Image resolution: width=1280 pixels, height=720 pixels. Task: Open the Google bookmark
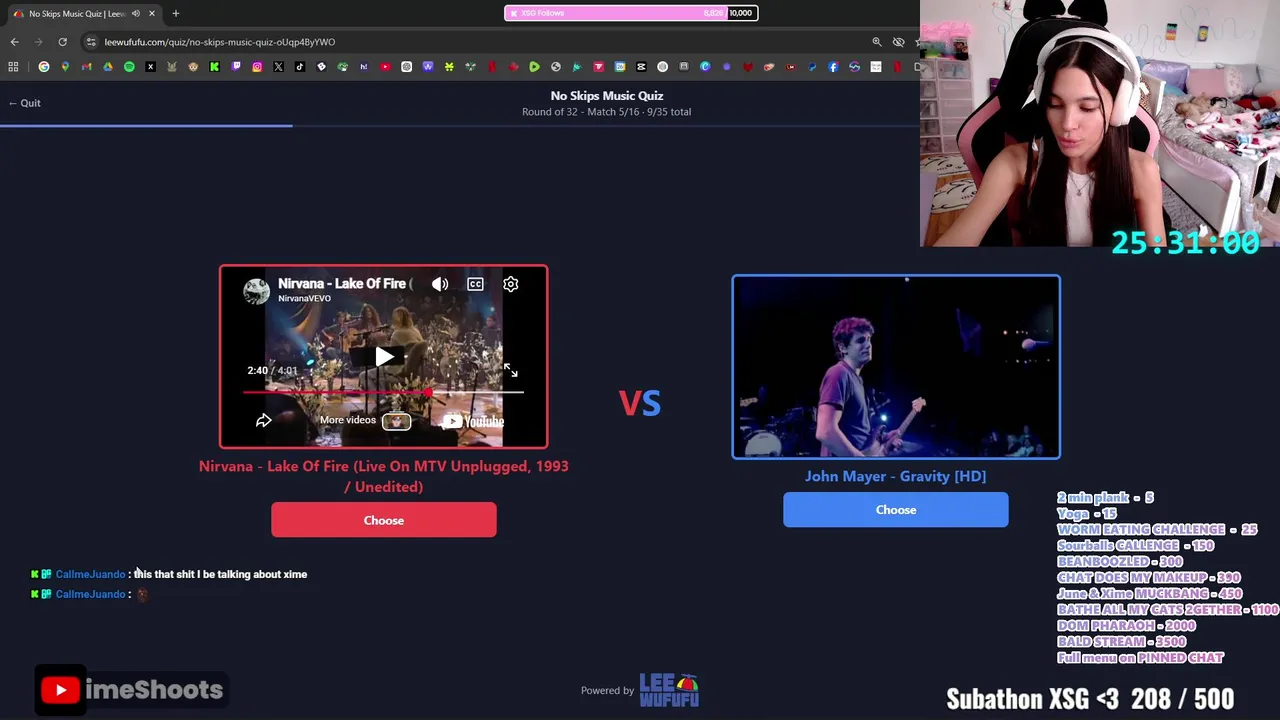click(x=44, y=67)
